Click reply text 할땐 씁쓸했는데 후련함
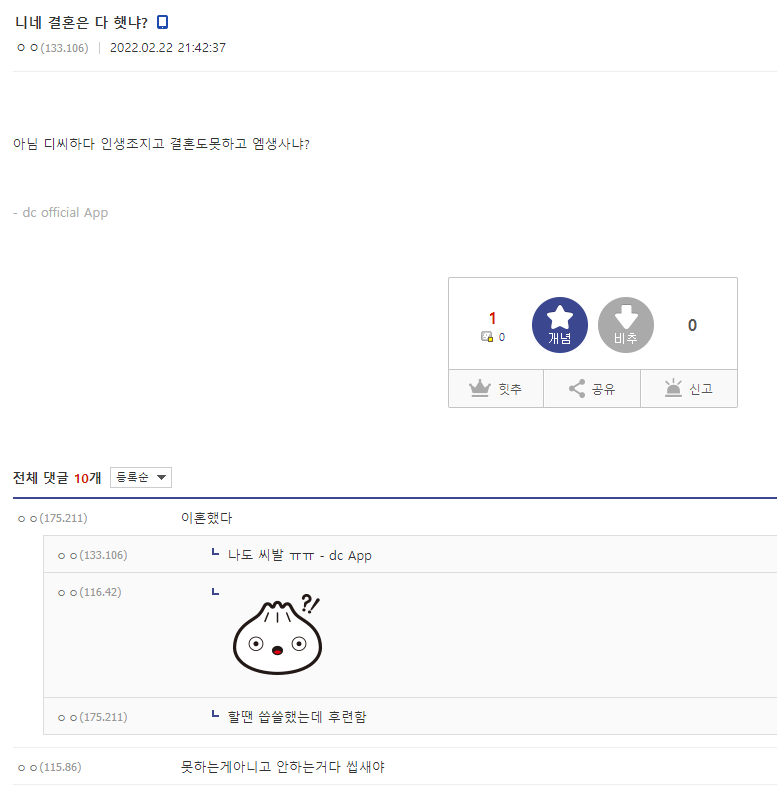 [297, 717]
